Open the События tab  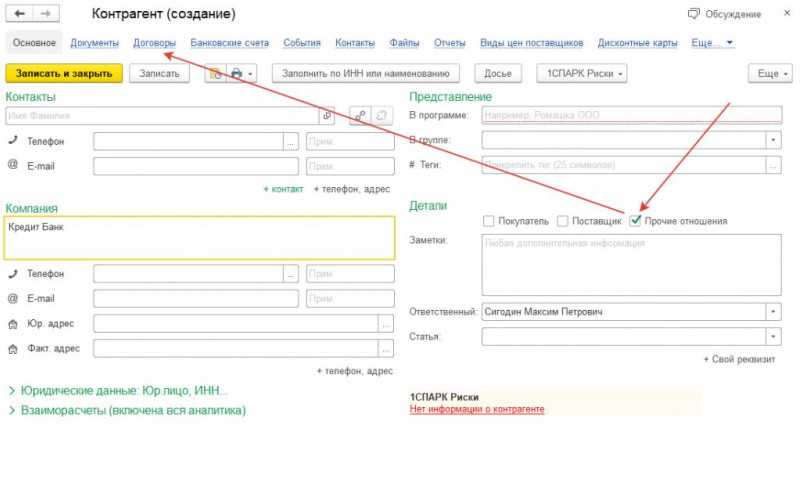click(x=302, y=43)
